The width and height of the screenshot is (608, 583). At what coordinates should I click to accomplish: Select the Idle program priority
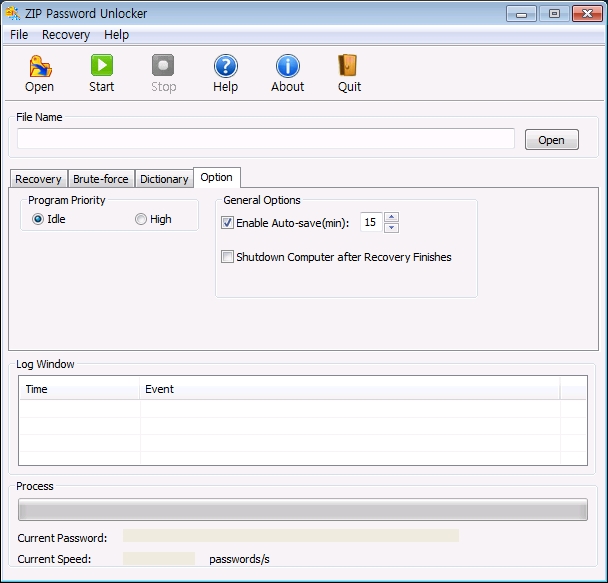point(39,219)
